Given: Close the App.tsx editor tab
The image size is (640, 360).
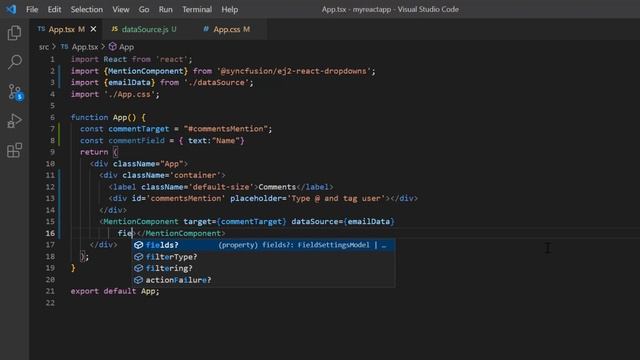Looking at the screenshot, I should point(93,29).
